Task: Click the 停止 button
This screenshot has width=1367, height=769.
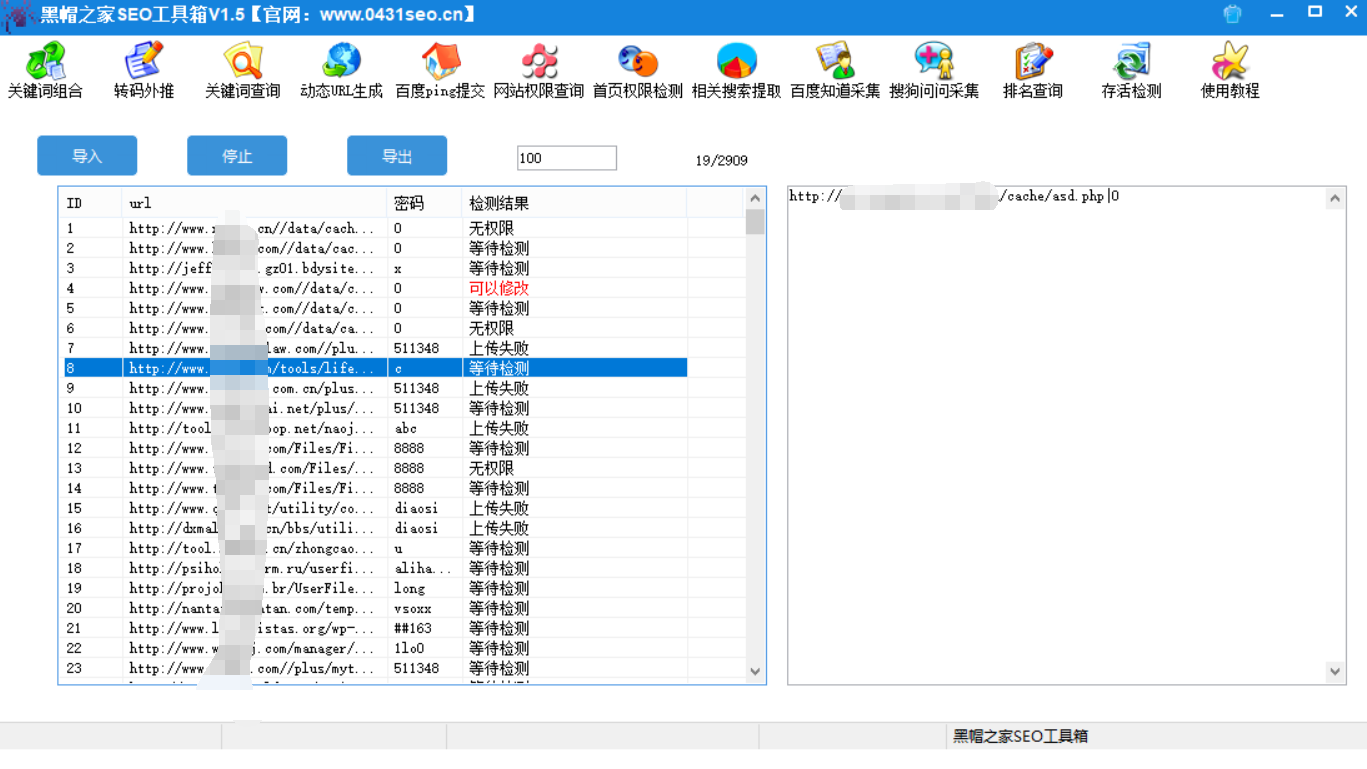Action: (x=237, y=156)
